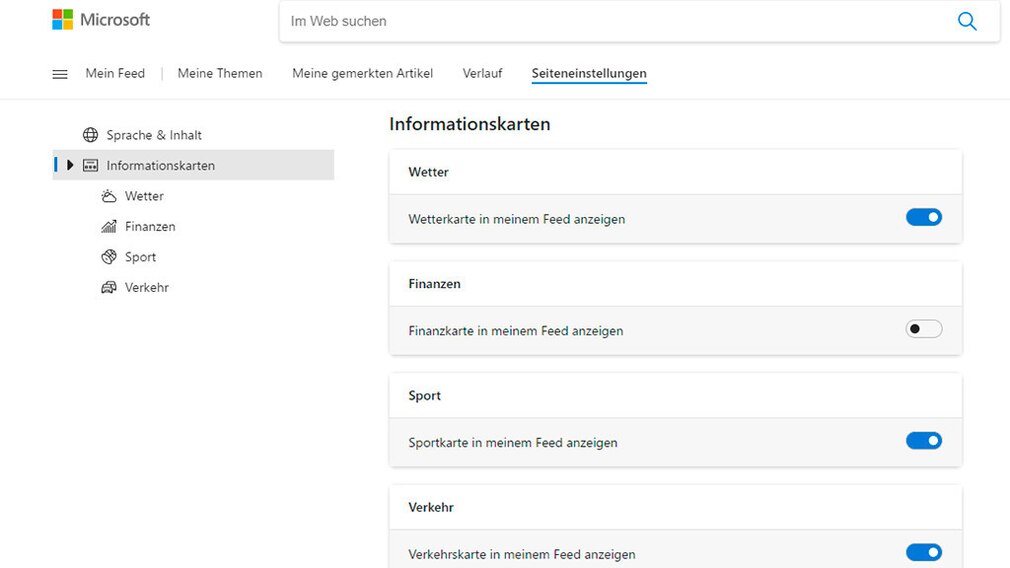The image size is (1010, 568).
Task: Collapse the Informationskarten tree arrow
Action: 70,165
